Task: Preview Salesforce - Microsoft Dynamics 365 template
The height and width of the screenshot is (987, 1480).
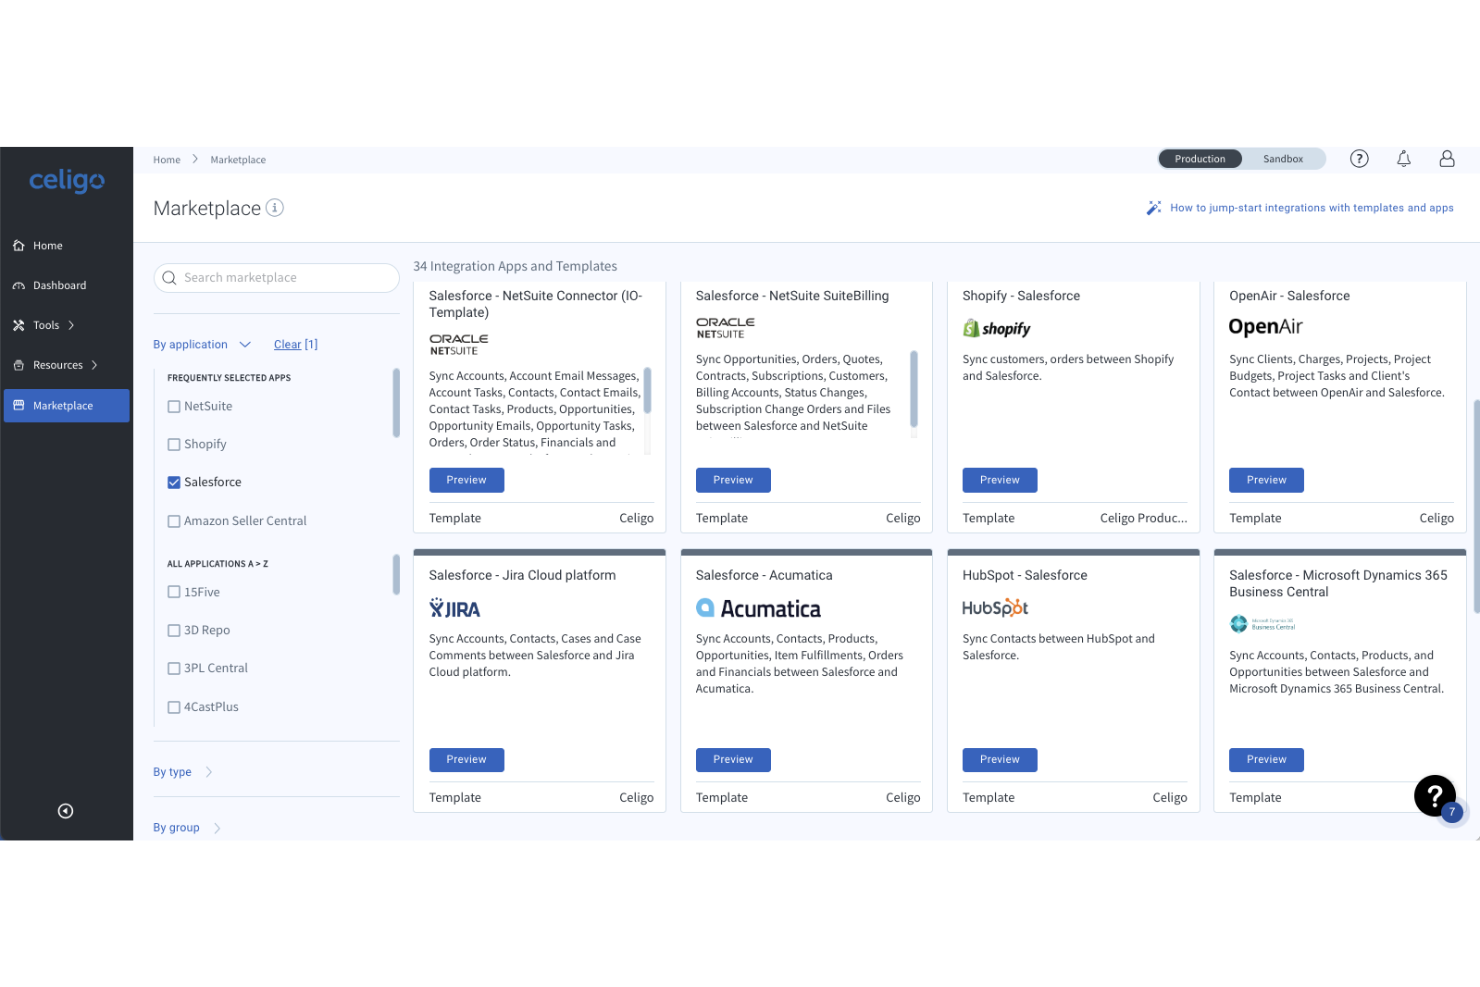Action: 1266,760
